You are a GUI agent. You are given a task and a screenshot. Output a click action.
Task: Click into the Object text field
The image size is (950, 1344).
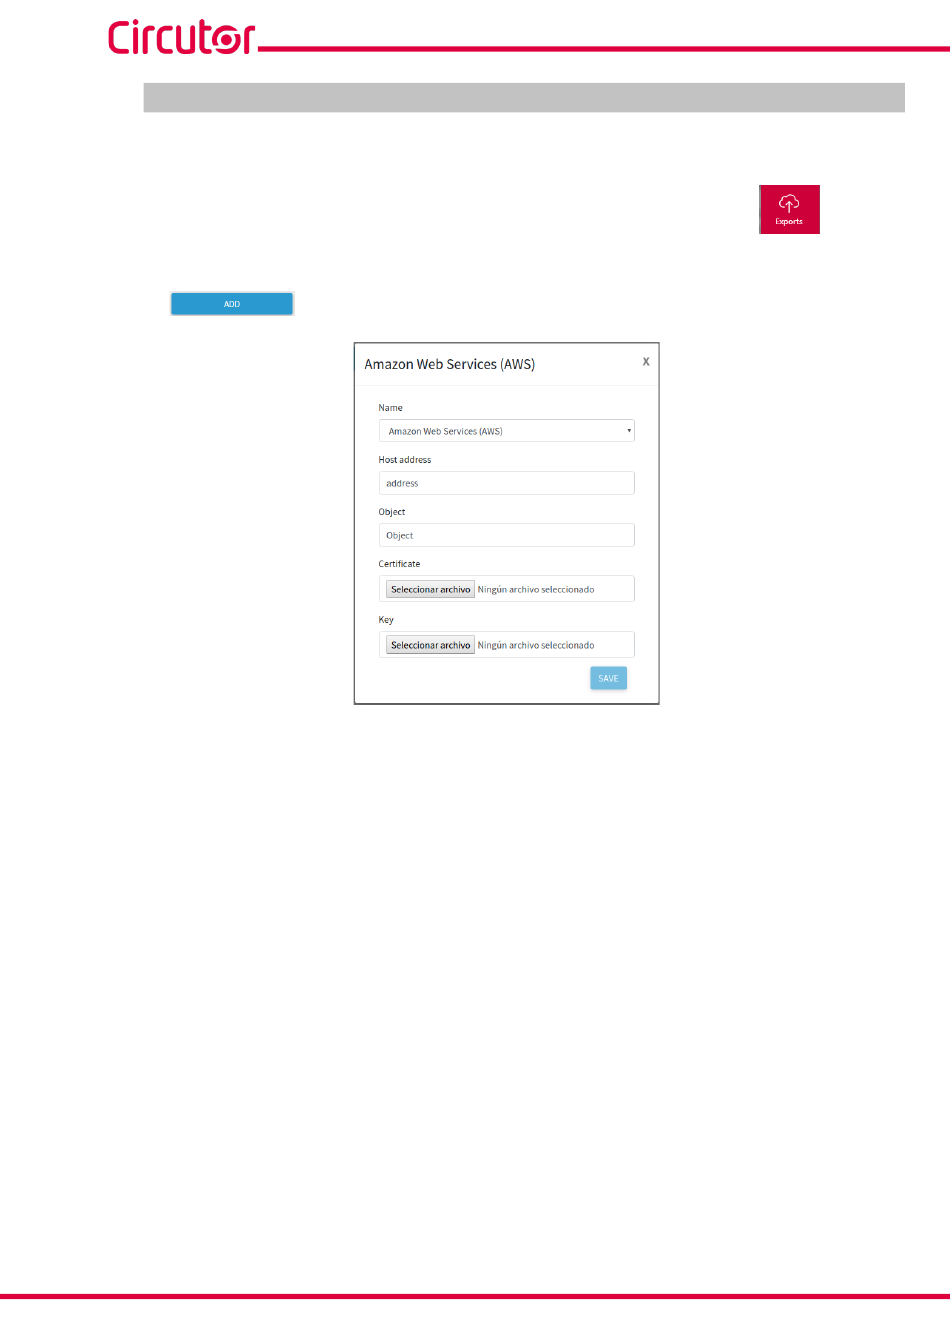506,535
